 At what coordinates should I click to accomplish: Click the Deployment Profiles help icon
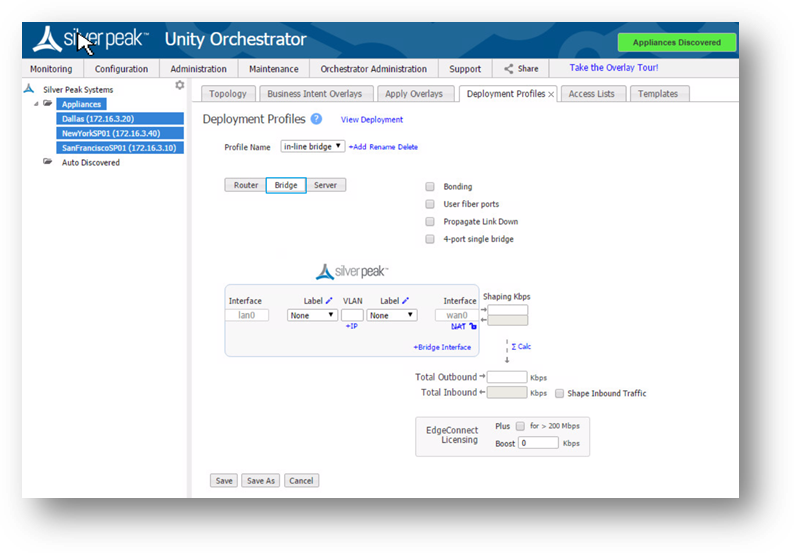316,119
